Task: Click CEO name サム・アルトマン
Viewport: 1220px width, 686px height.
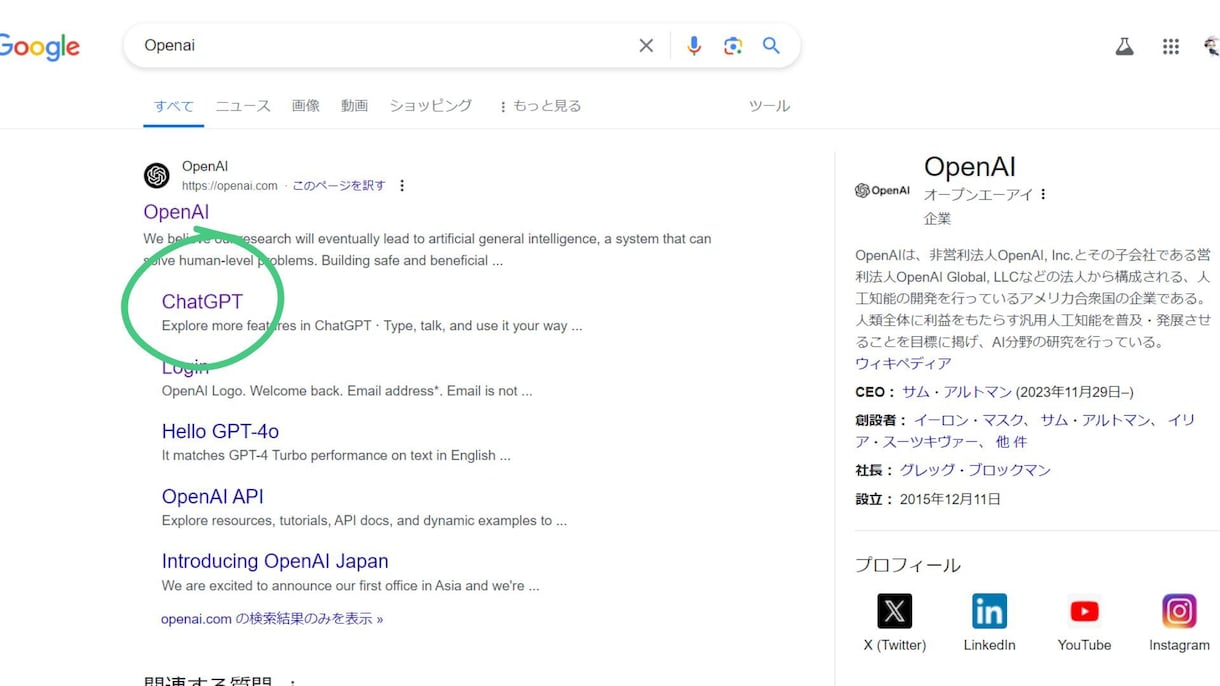Action: (x=957, y=392)
